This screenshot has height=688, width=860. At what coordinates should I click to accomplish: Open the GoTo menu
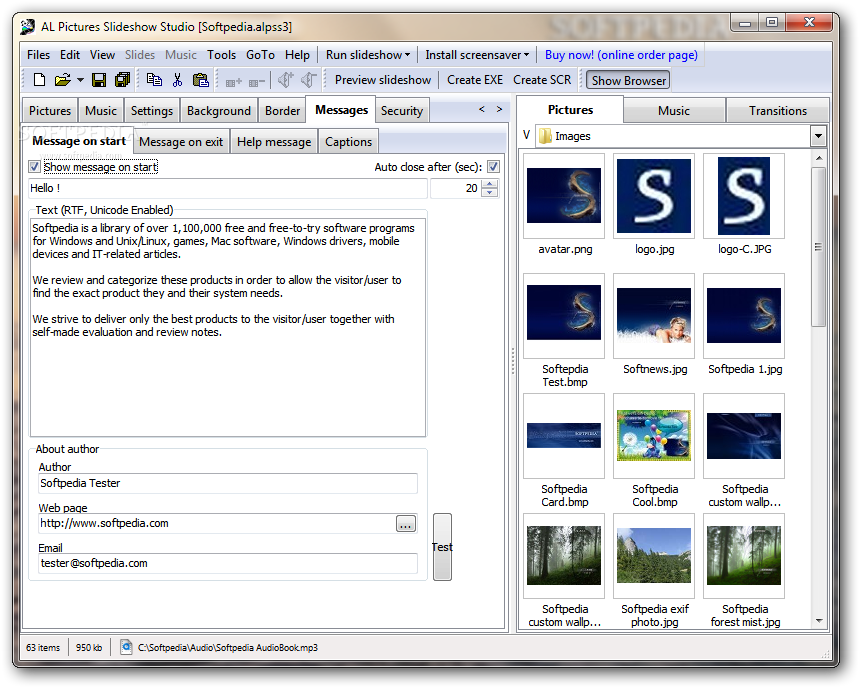260,55
